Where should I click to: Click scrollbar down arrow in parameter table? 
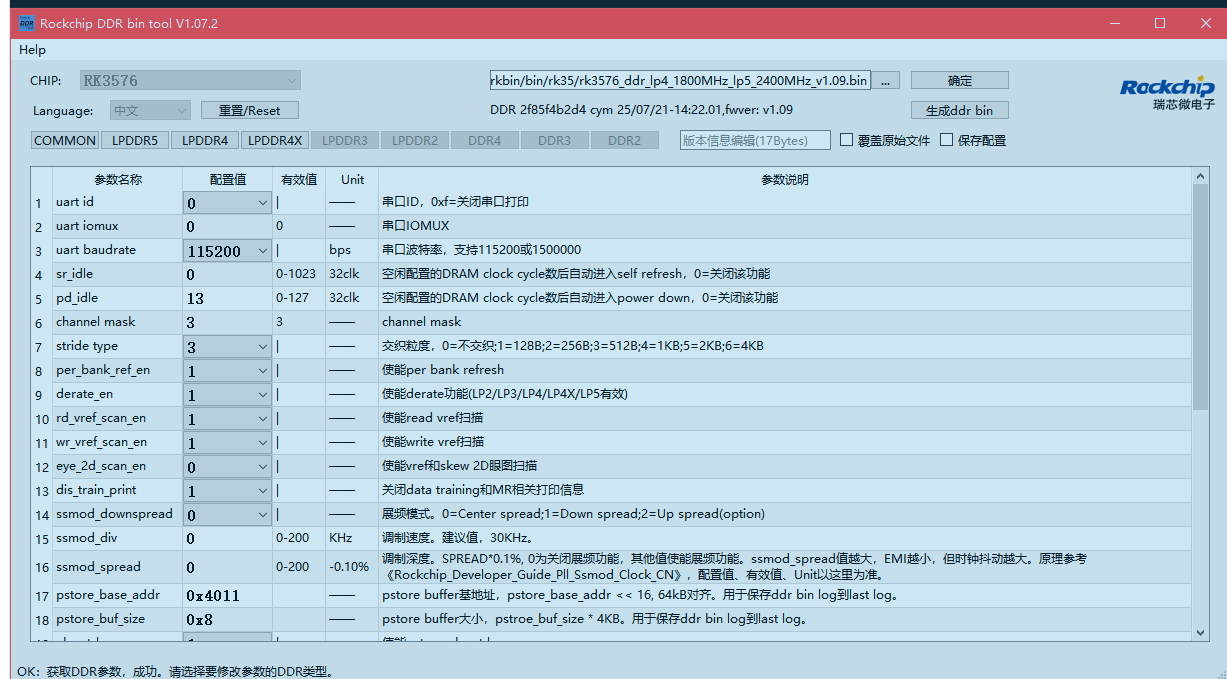1201,632
